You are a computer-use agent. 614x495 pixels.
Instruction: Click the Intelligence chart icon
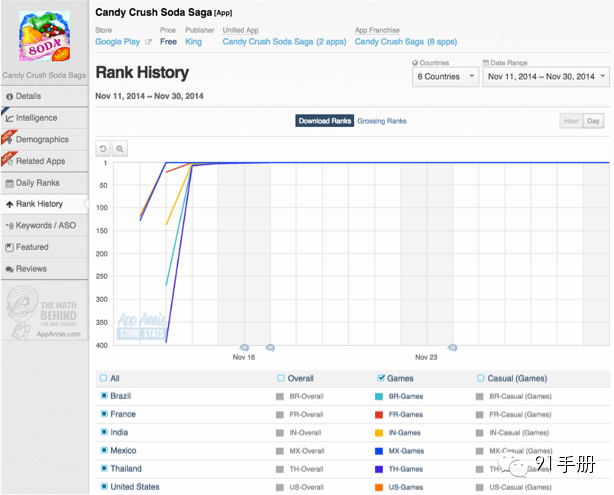click(x=9, y=118)
